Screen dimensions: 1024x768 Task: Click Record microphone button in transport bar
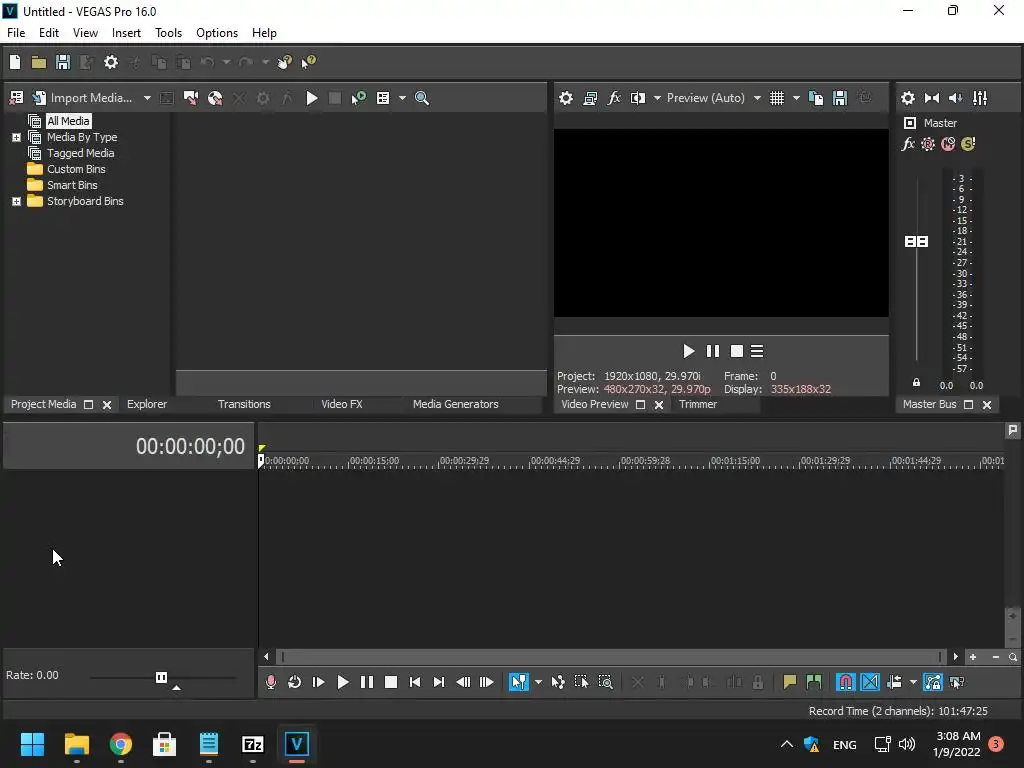270,682
